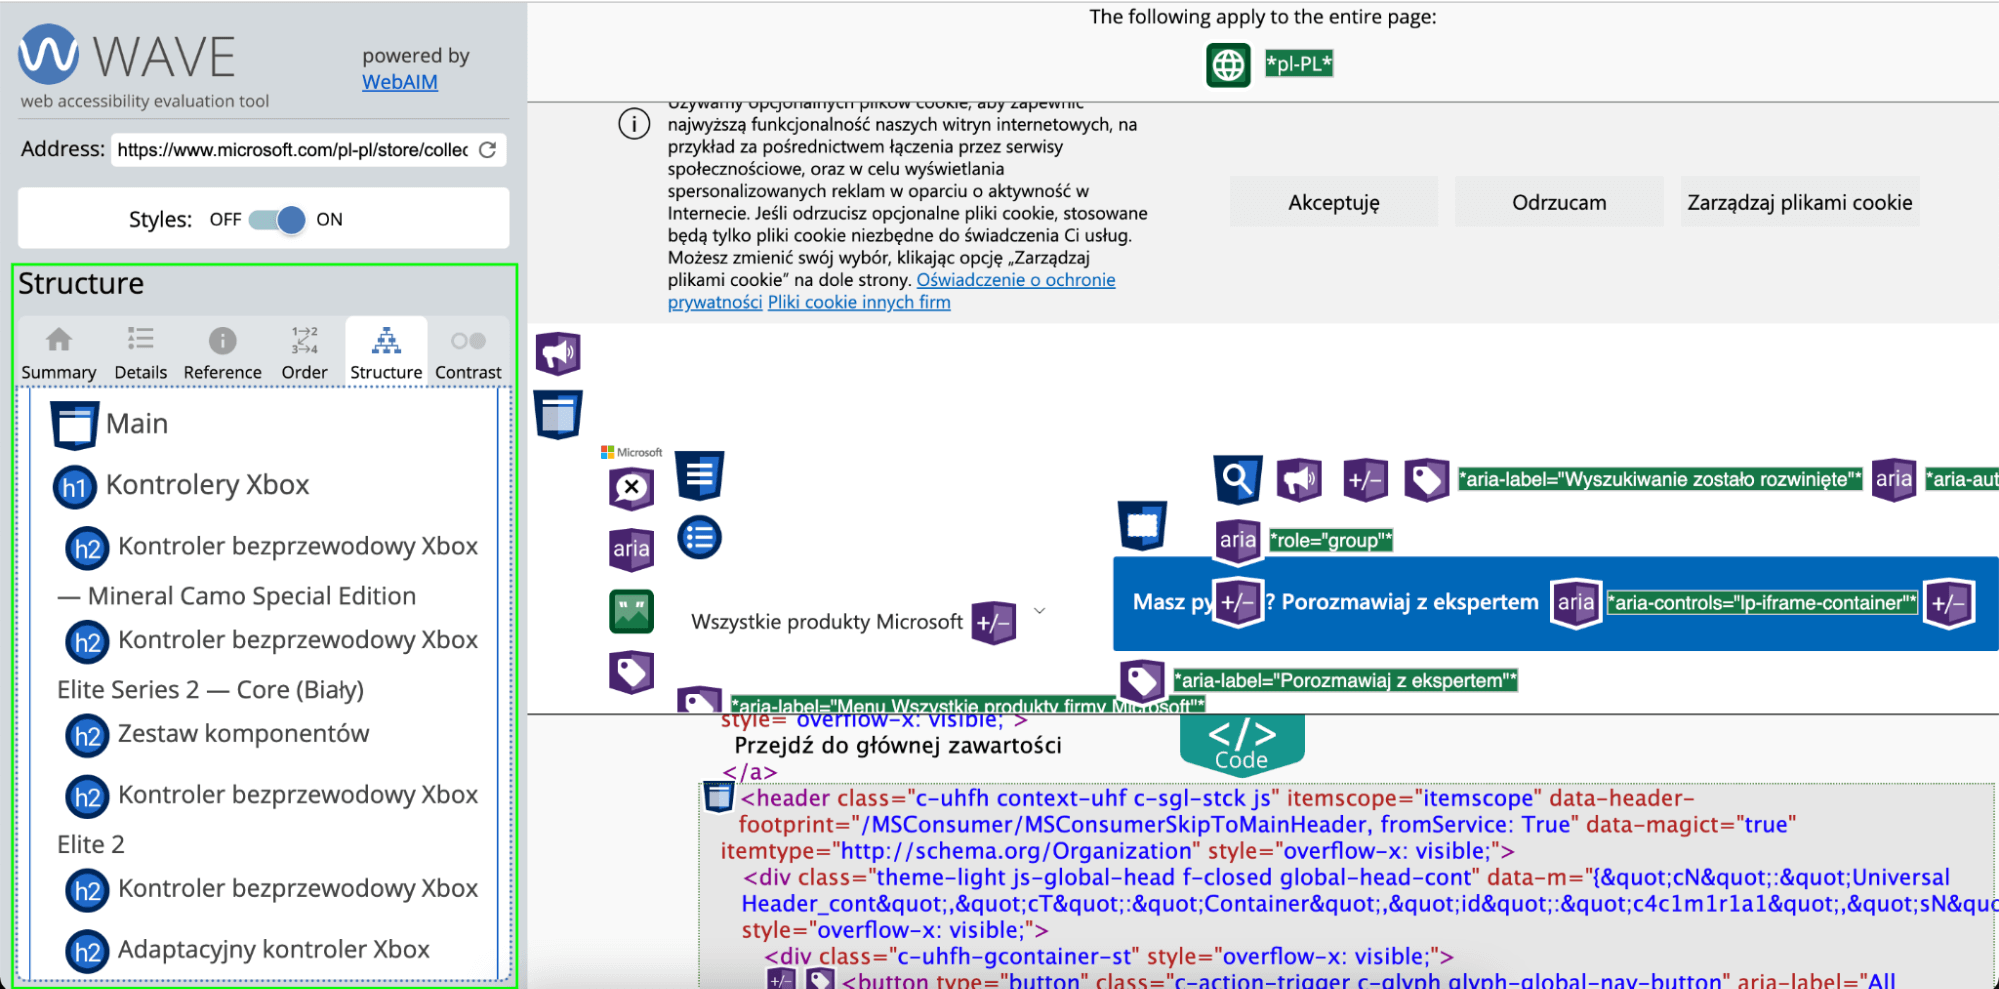The width and height of the screenshot is (1999, 989).
Task: Click the search landmark magnifier icon
Action: click(x=1237, y=479)
